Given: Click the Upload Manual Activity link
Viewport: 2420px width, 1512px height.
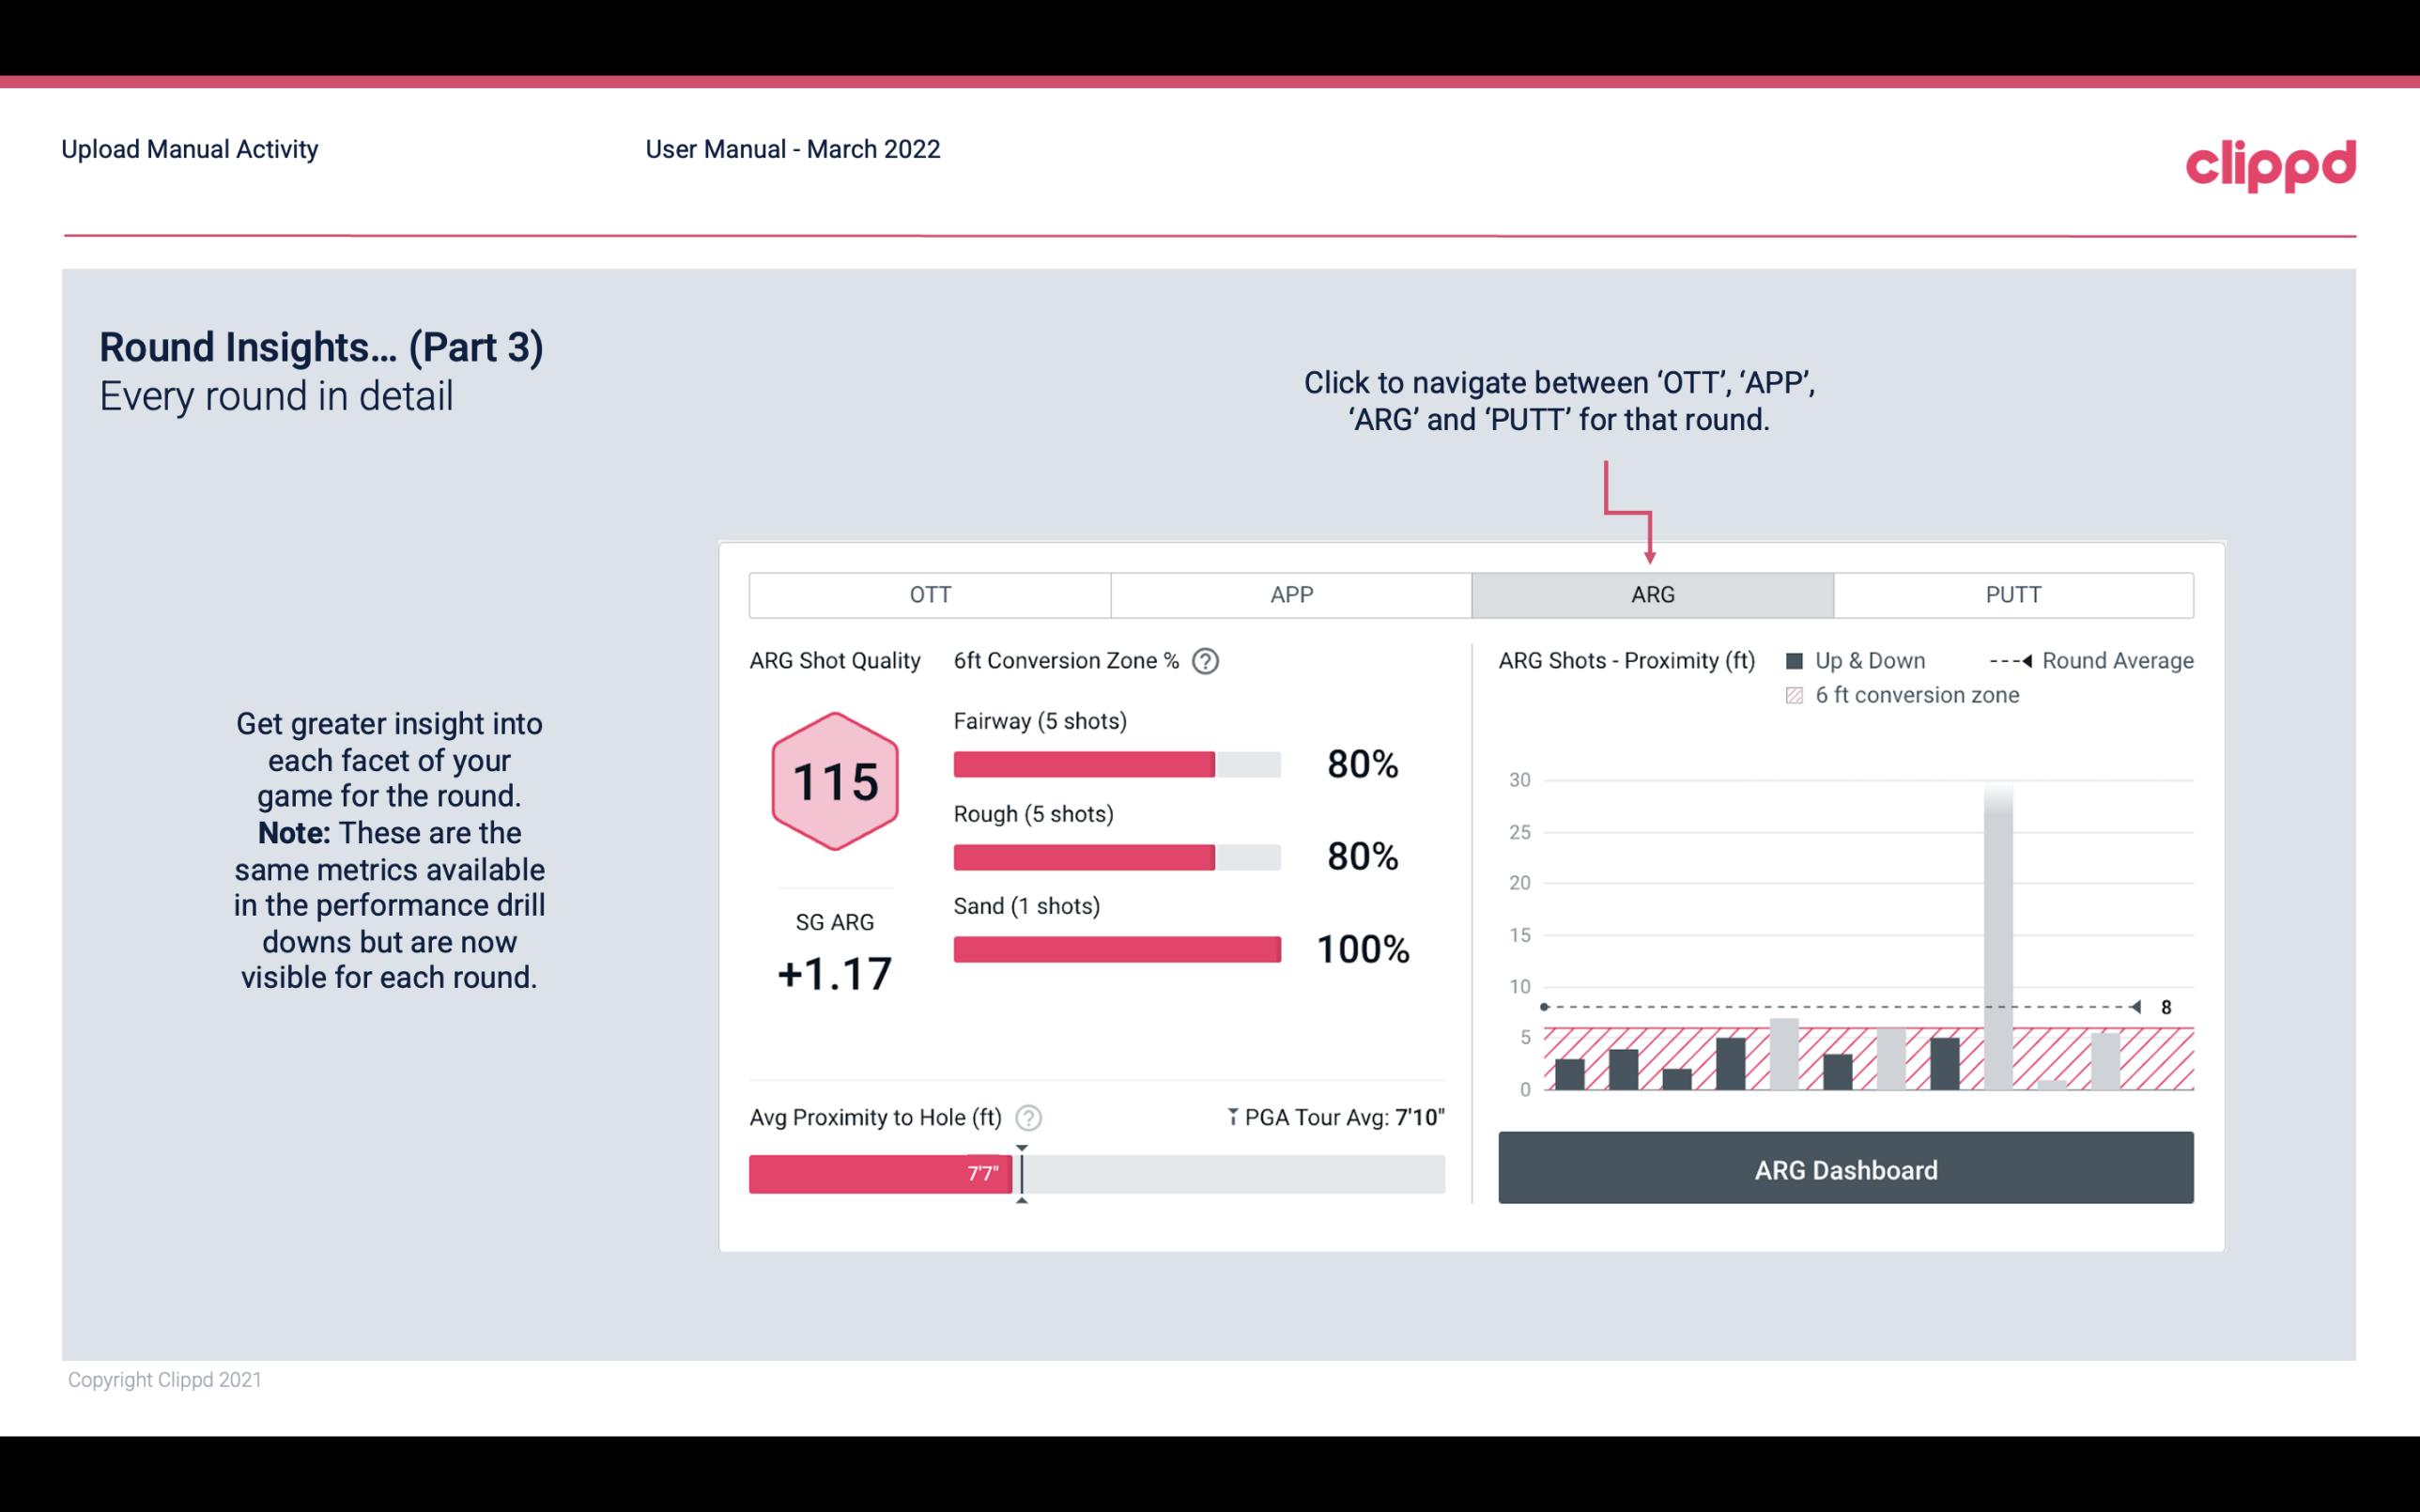Looking at the screenshot, I should 188,148.
